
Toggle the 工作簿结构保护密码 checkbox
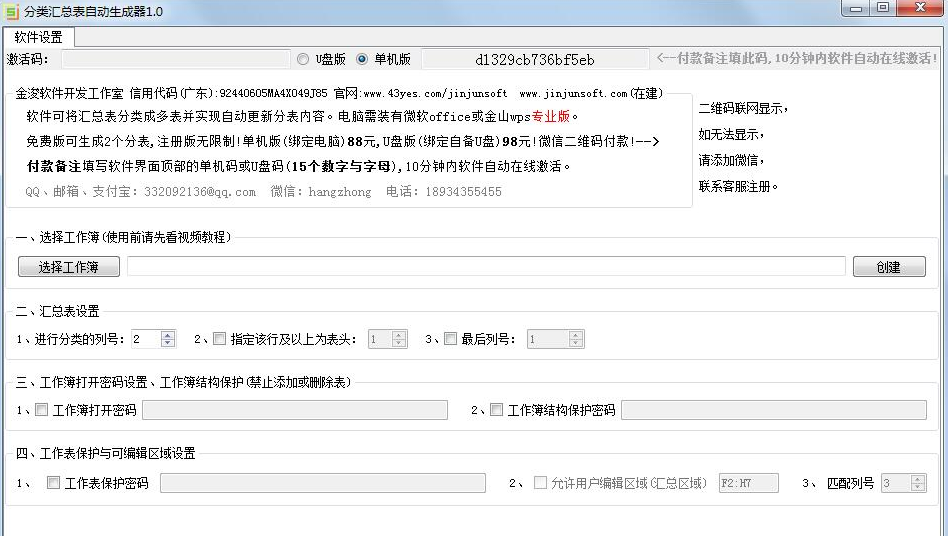(496, 410)
